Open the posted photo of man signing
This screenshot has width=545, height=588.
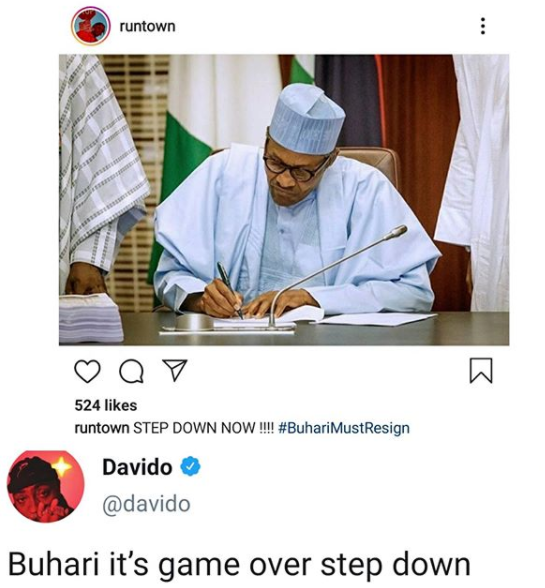(284, 200)
